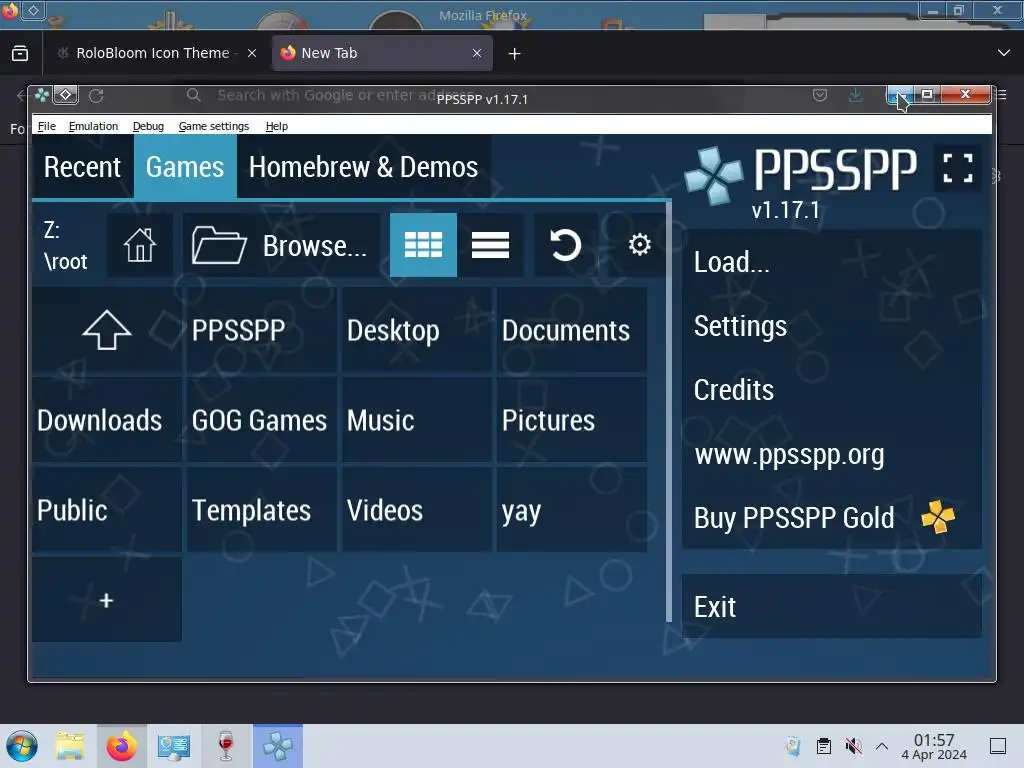Viewport: 1024px width, 768px height.
Task: Open the PPSSPP folder
Action: (x=262, y=330)
